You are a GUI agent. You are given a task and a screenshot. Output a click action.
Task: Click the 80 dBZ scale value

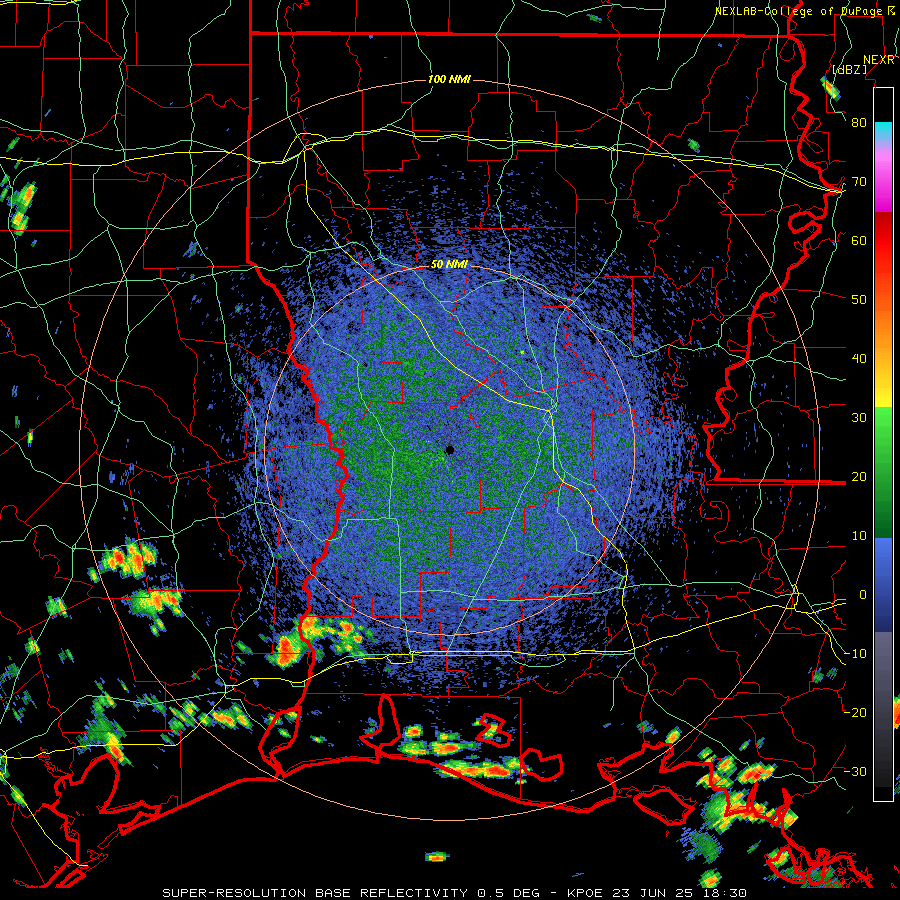coord(859,123)
